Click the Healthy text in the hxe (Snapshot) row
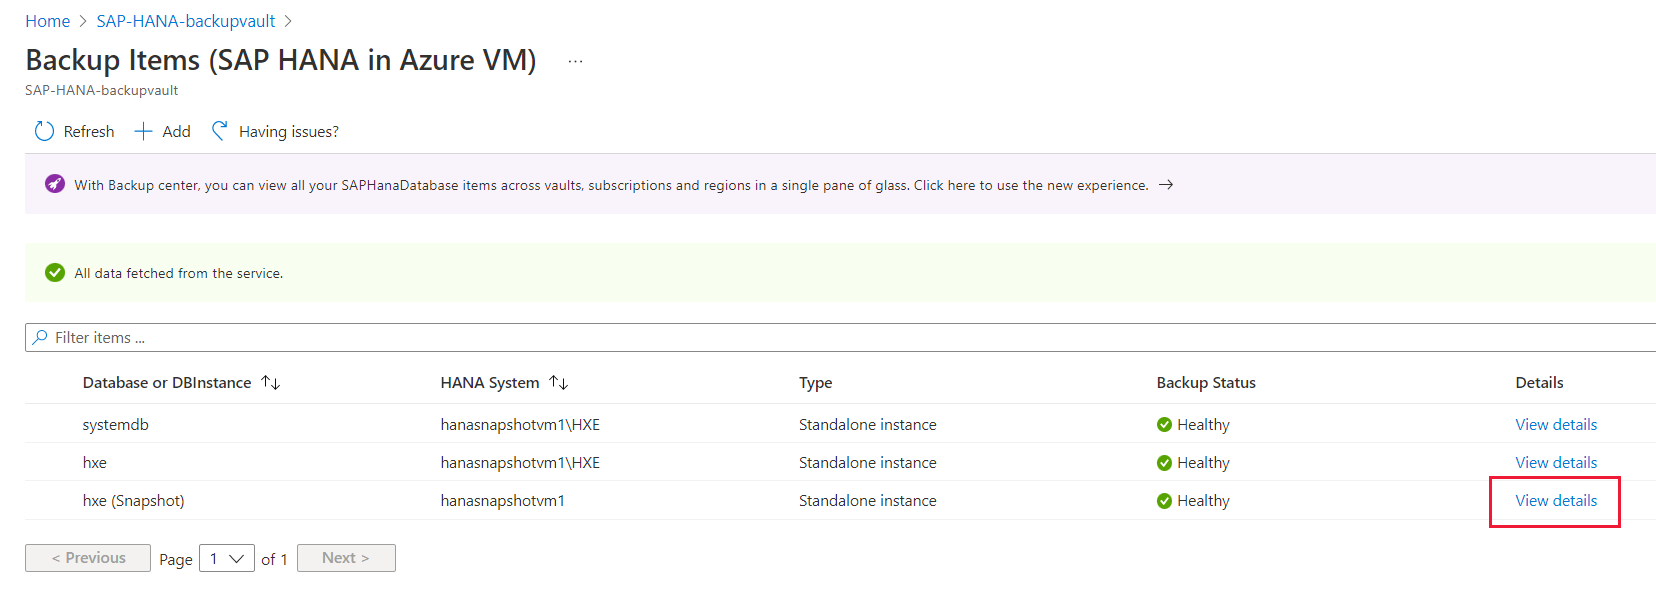 click(x=1203, y=500)
